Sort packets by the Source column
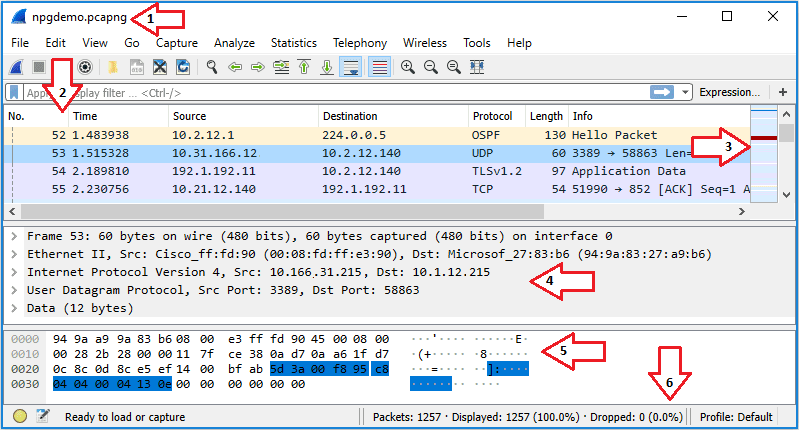 pyautogui.click(x=243, y=116)
